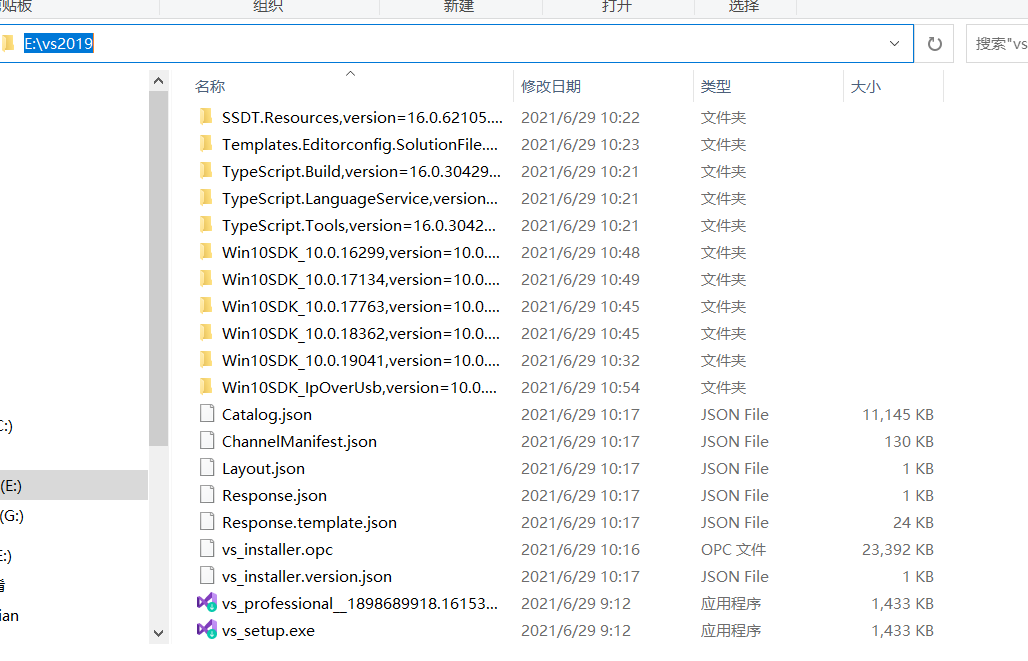Select the vs_professional__1898689918 file name
Screen dimensions: 1028x661
[360, 603]
